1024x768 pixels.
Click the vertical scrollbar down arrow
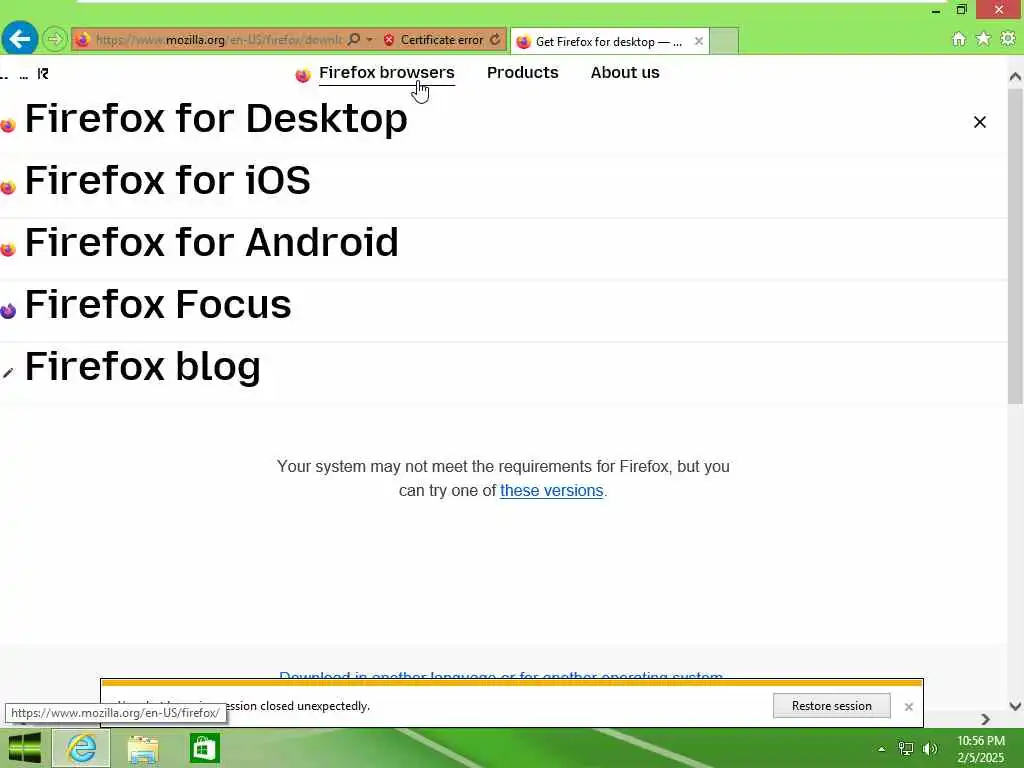(1015, 706)
